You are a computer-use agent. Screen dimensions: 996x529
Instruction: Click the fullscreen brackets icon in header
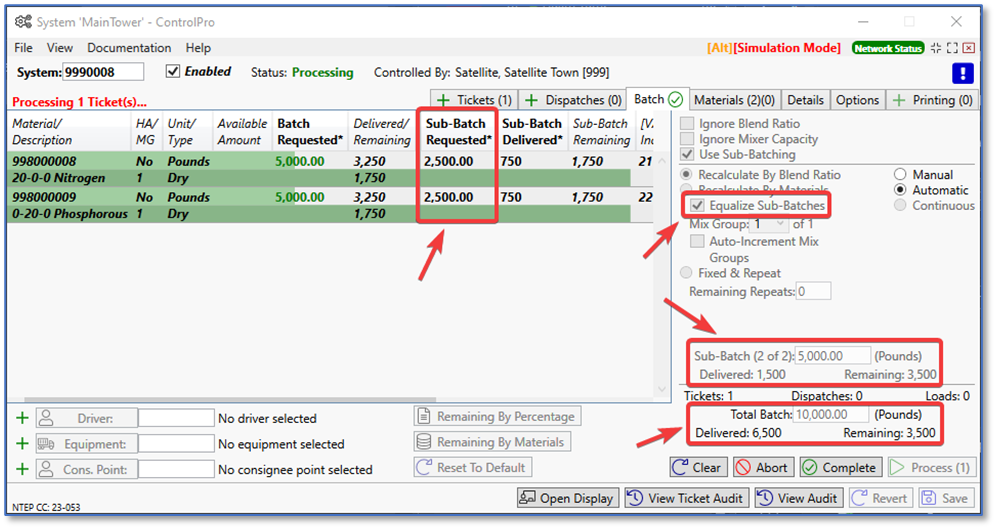point(953,48)
